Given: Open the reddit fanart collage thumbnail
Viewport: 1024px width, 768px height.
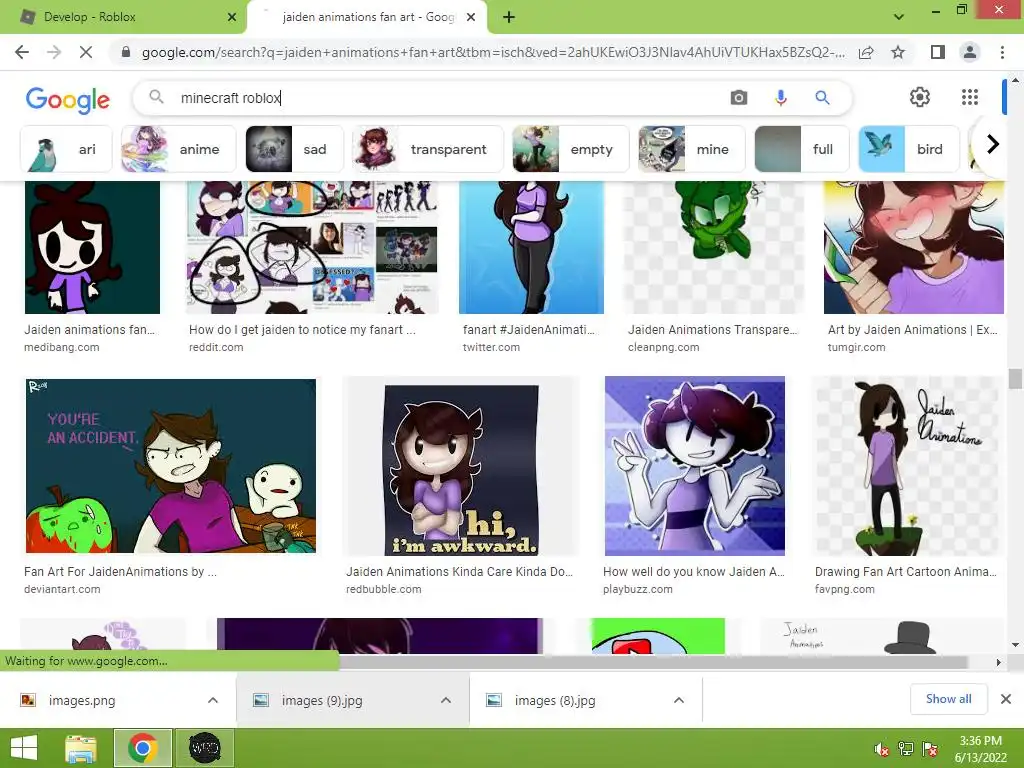Looking at the screenshot, I should [312, 248].
